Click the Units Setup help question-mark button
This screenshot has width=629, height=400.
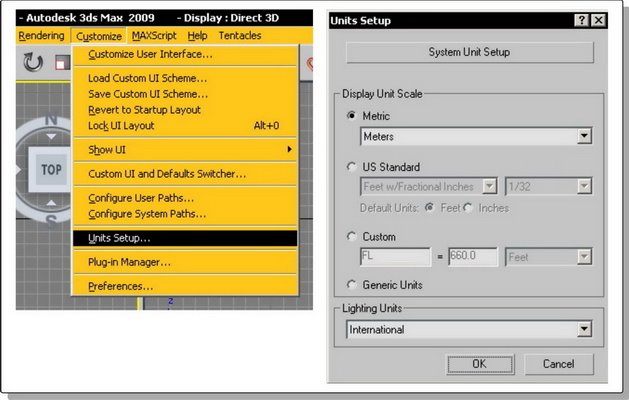point(582,20)
